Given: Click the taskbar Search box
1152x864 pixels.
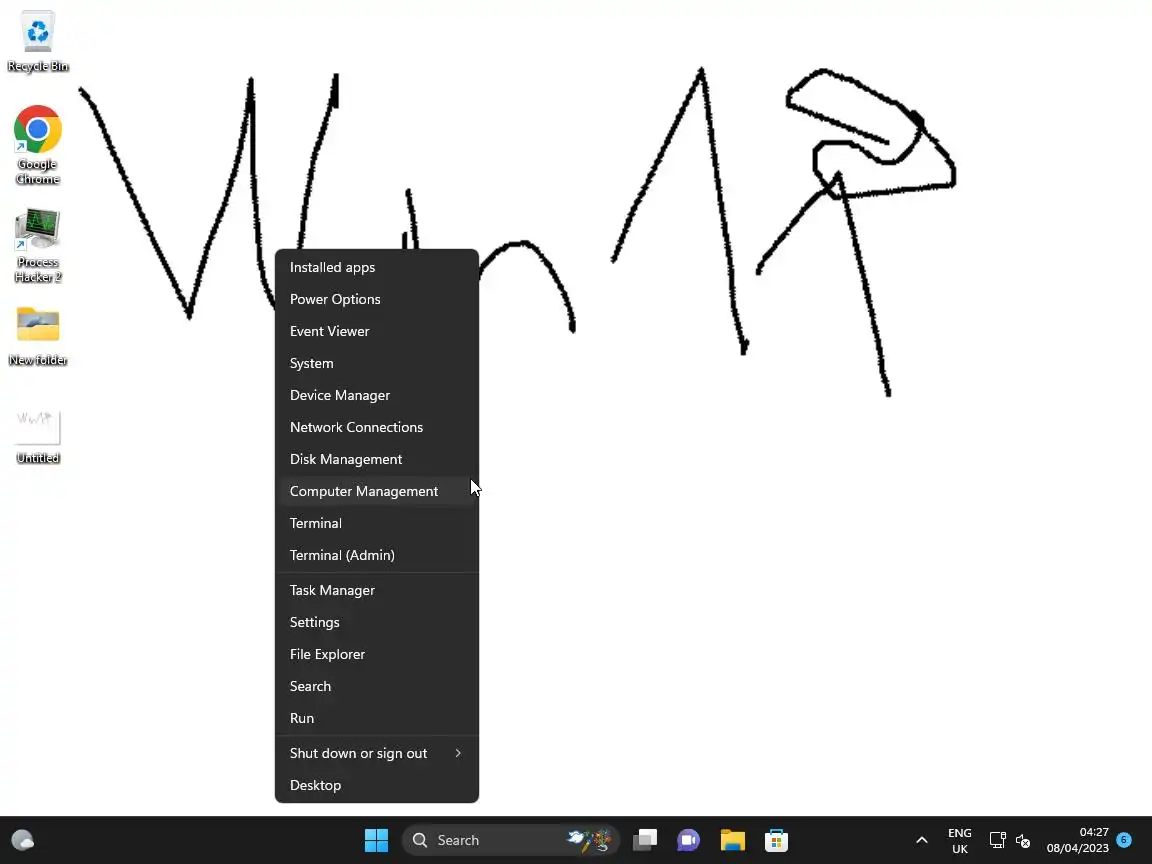Looking at the screenshot, I should click(x=511, y=840).
